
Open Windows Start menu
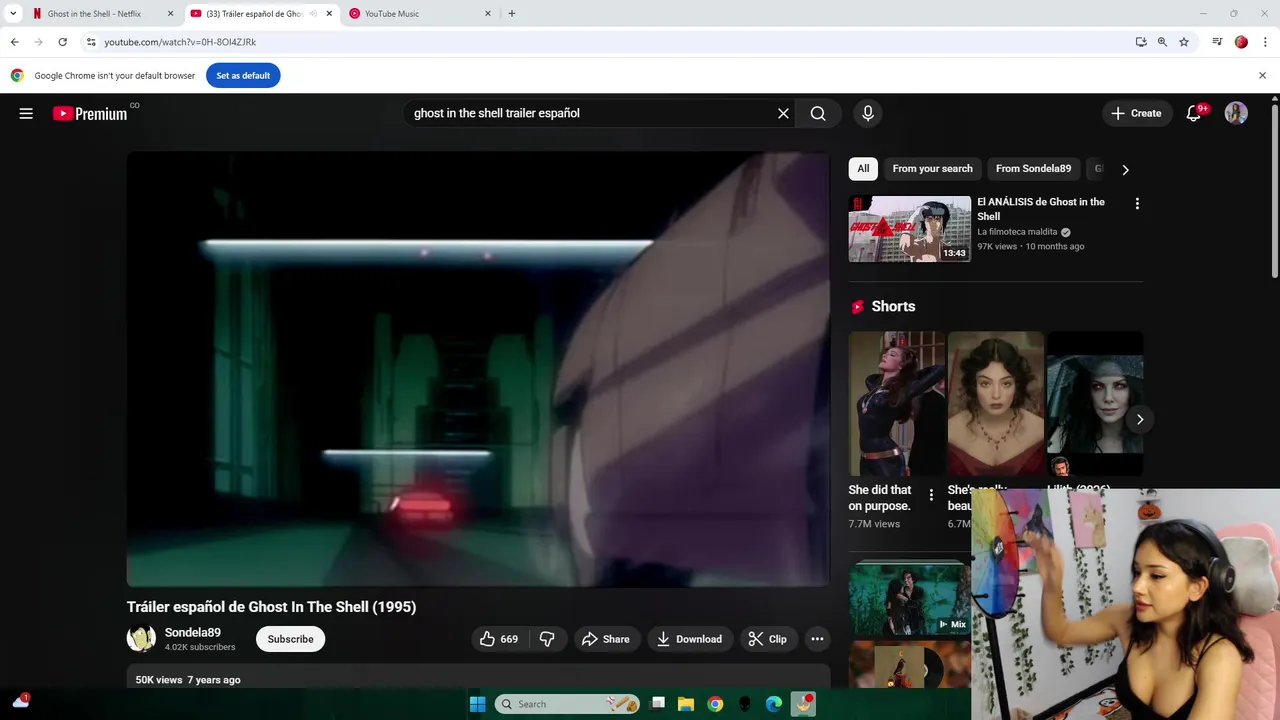pyautogui.click(x=477, y=704)
